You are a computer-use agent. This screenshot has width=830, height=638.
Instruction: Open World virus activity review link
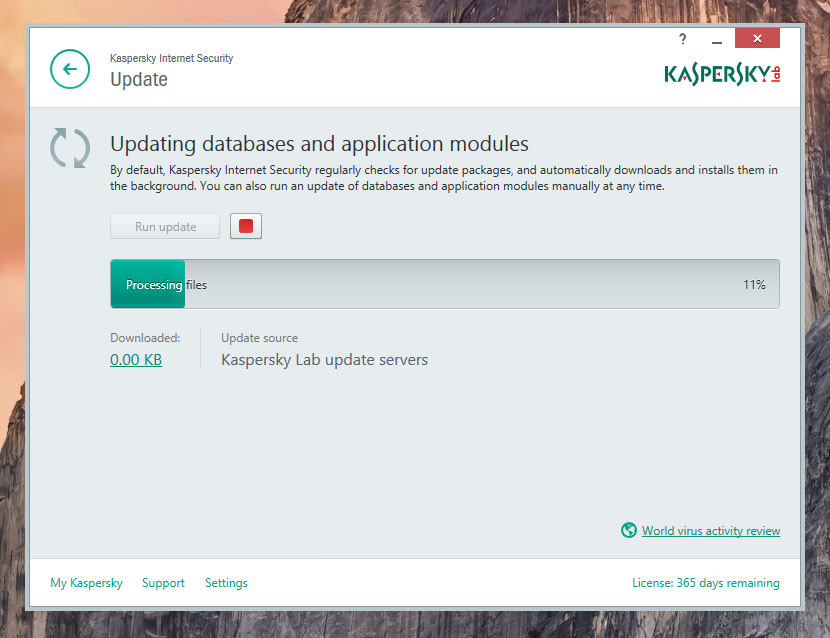711,531
